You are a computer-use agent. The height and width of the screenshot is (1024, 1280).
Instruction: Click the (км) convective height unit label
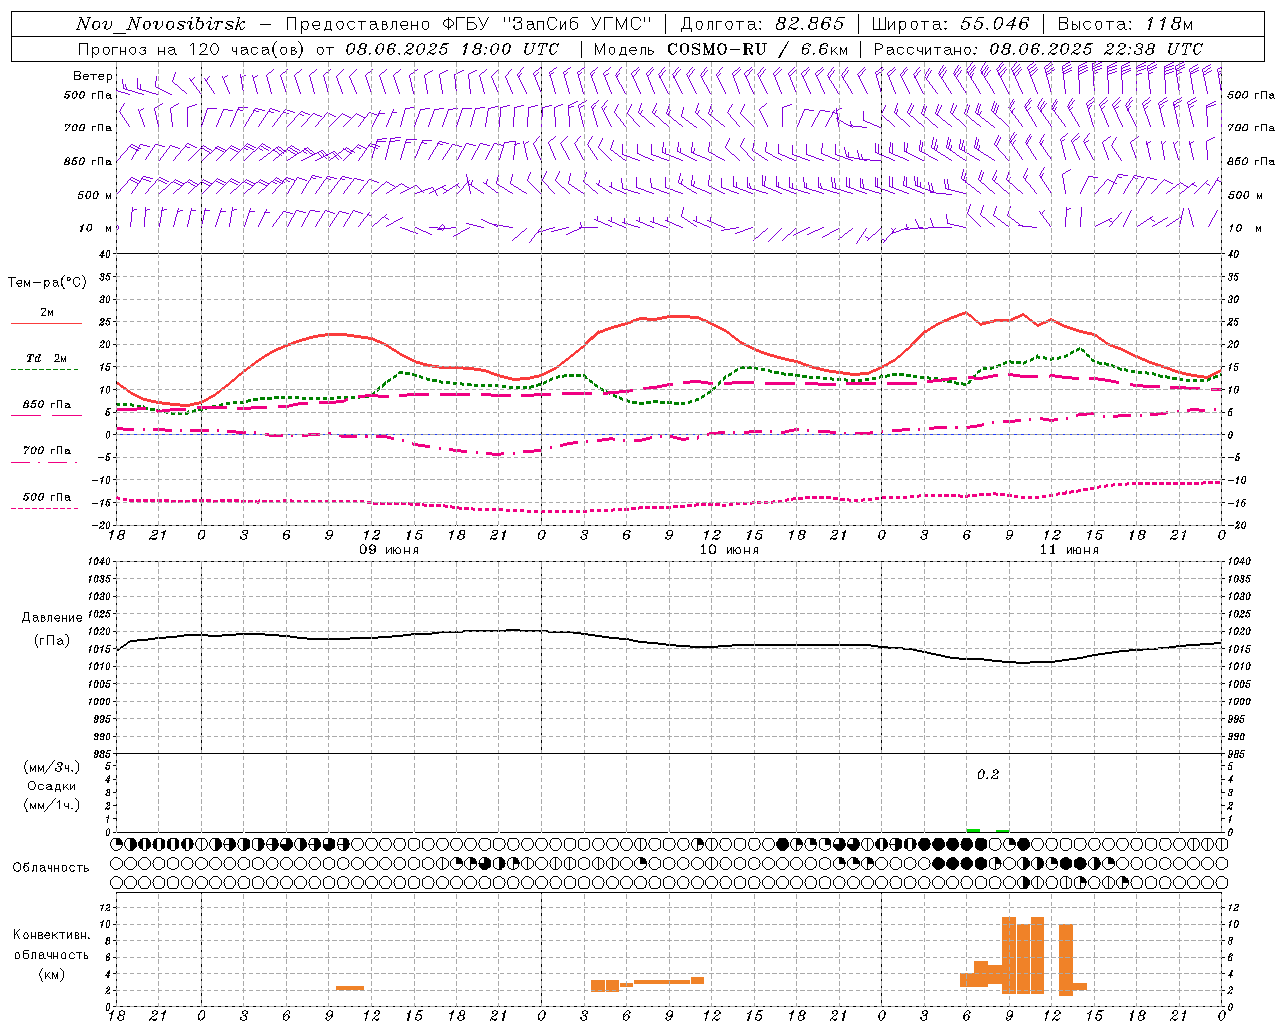[x=52, y=974]
